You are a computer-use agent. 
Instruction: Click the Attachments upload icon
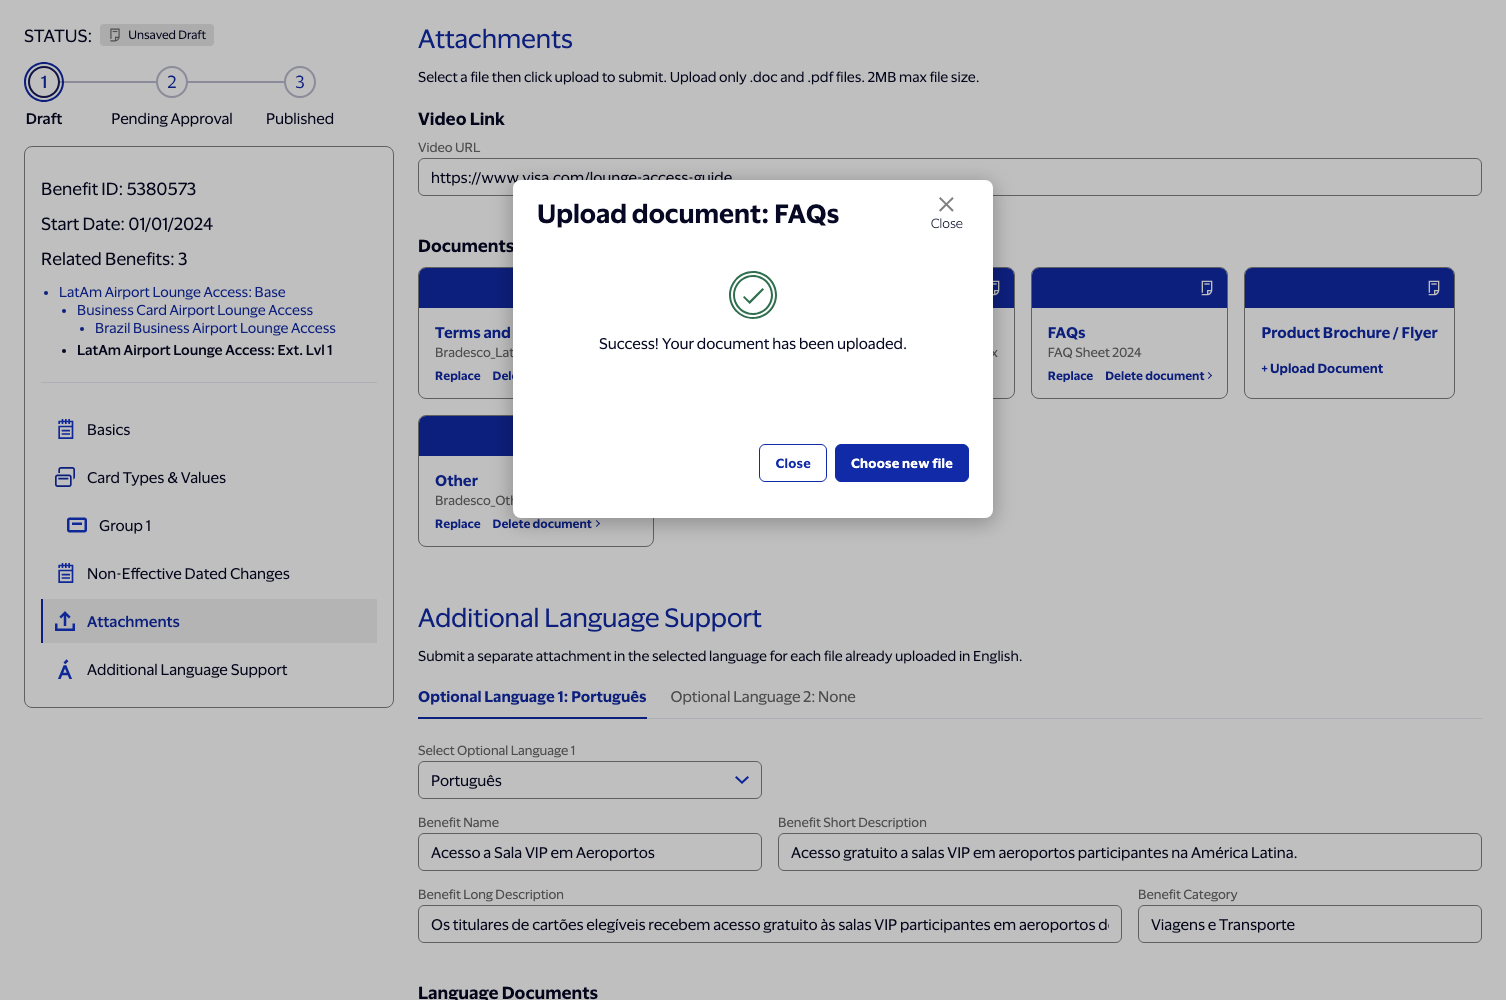coord(65,621)
